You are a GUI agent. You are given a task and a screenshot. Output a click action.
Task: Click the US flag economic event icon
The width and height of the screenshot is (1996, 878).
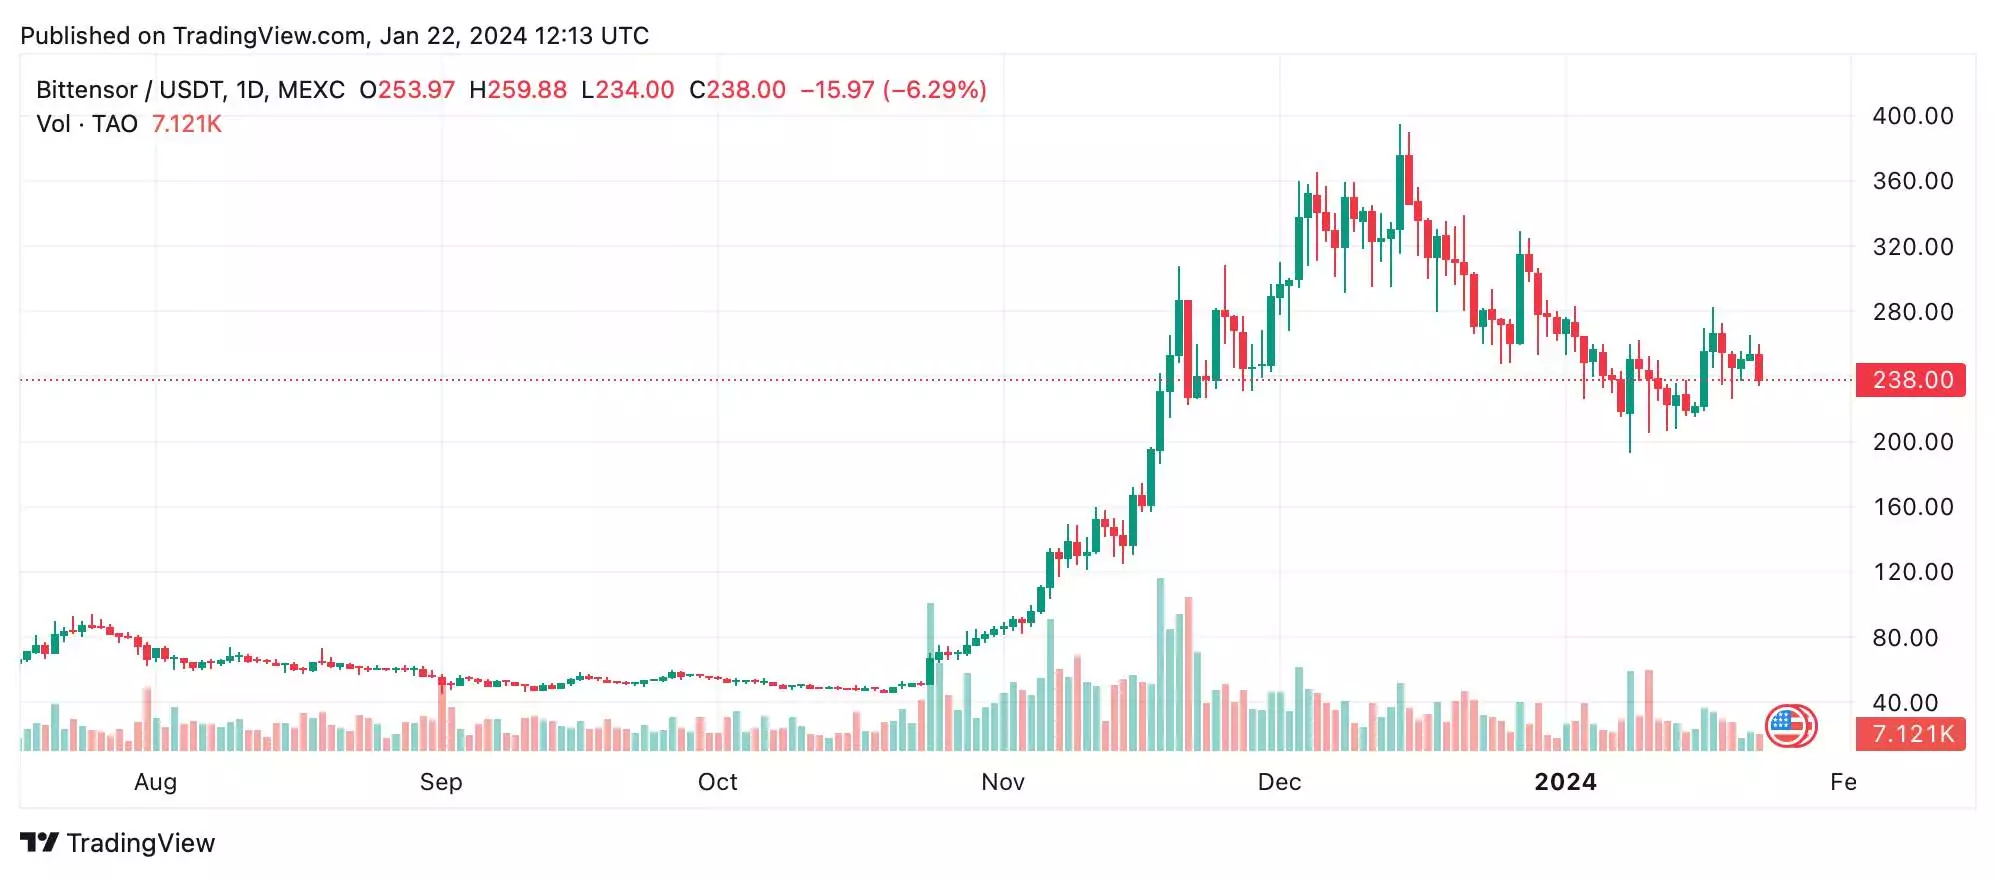[x=1790, y=726]
